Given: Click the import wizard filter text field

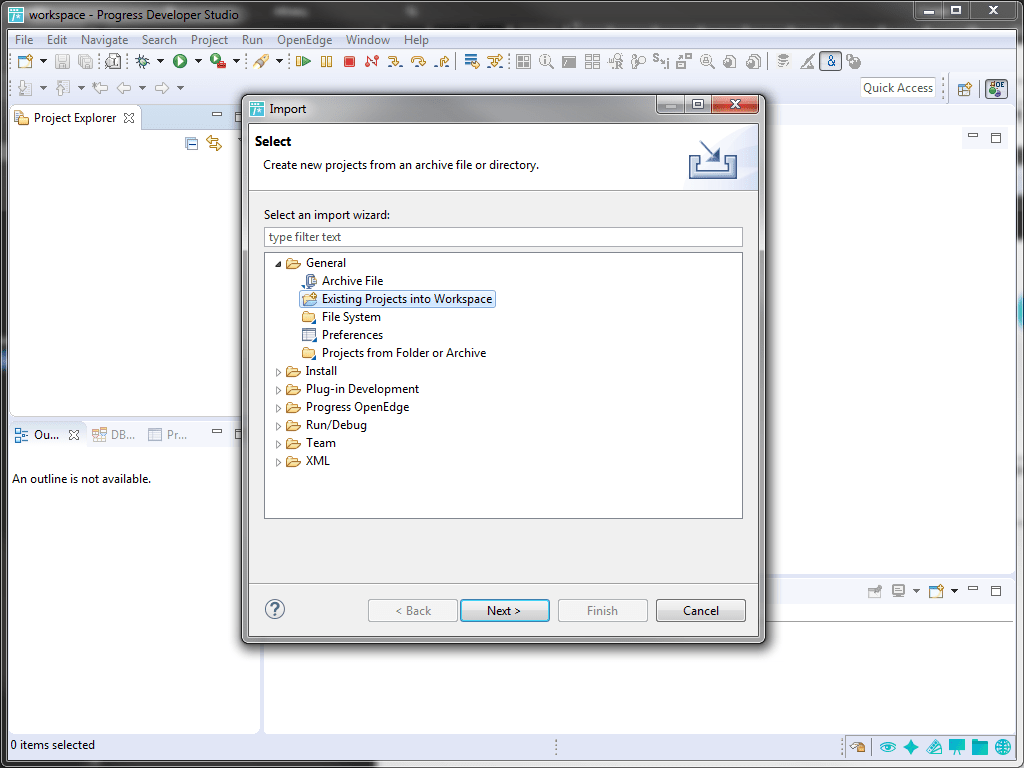Looking at the screenshot, I should pyautogui.click(x=503, y=237).
